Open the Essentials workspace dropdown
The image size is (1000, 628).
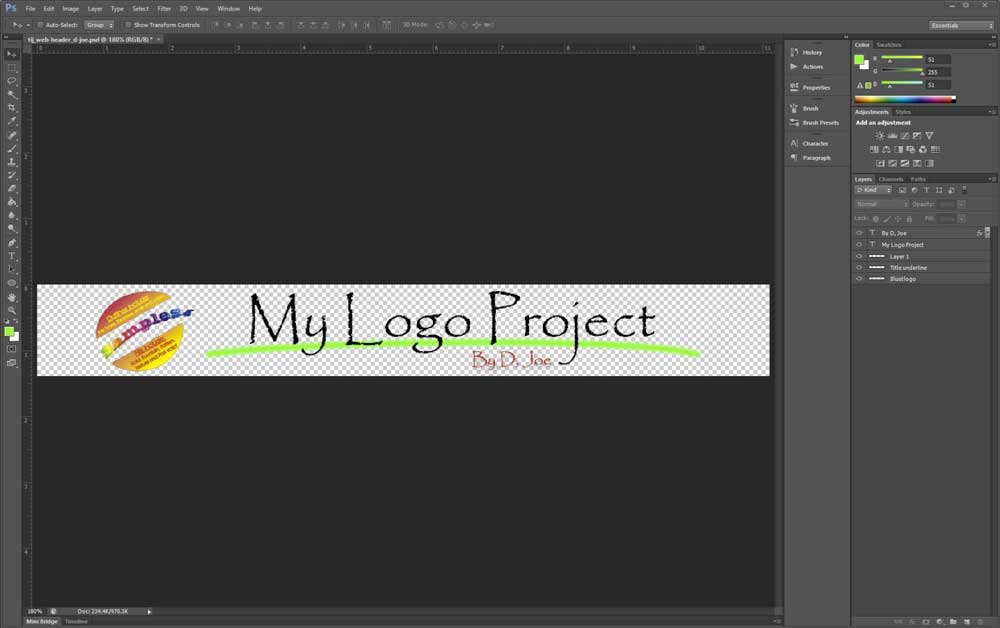pyautogui.click(x=961, y=25)
